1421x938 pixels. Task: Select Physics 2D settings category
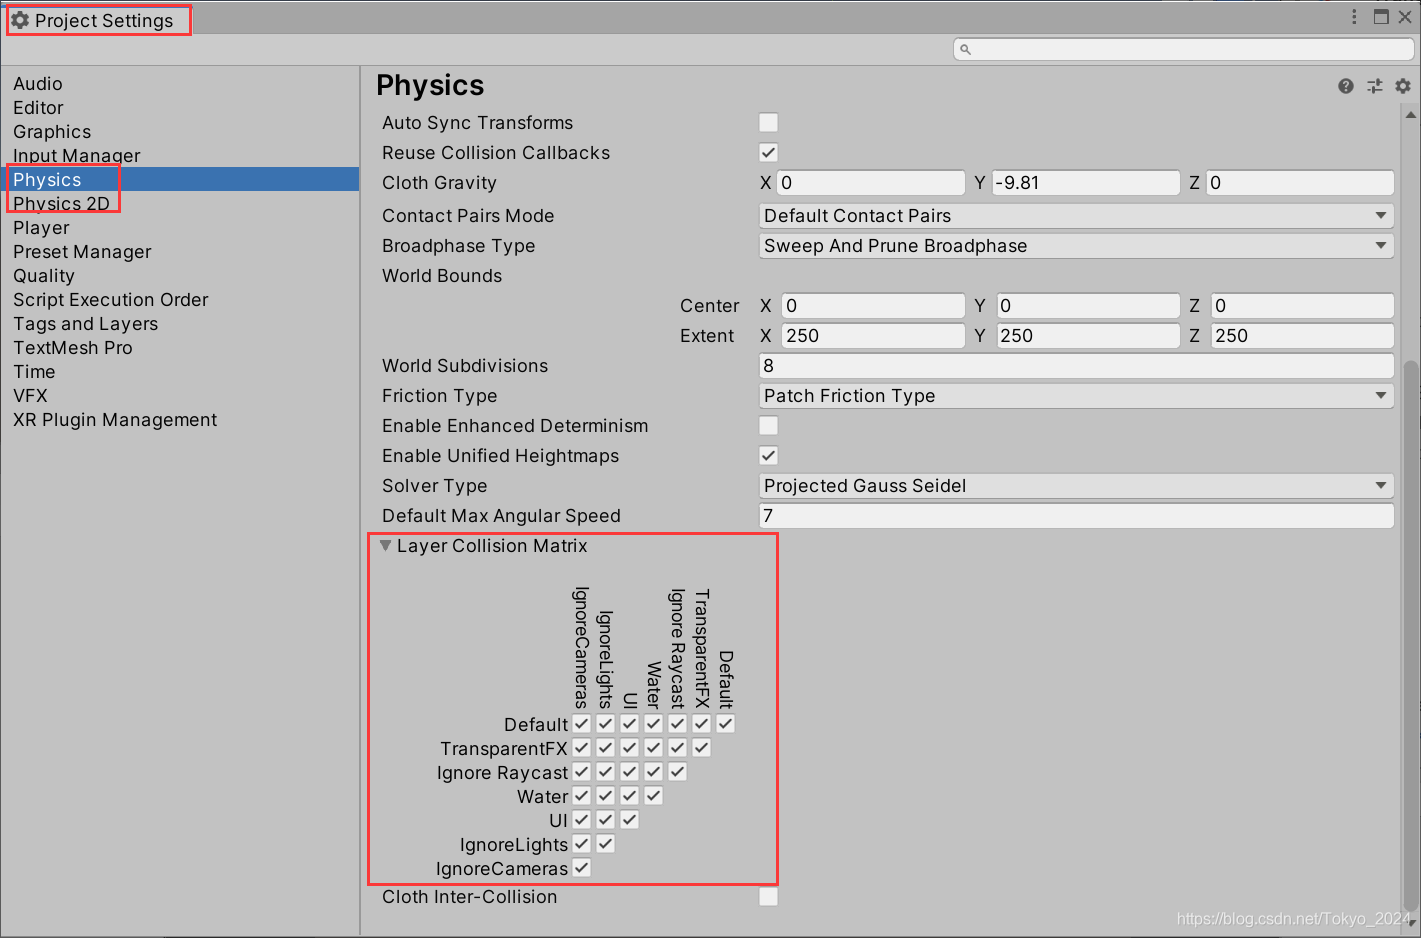pos(61,204)
